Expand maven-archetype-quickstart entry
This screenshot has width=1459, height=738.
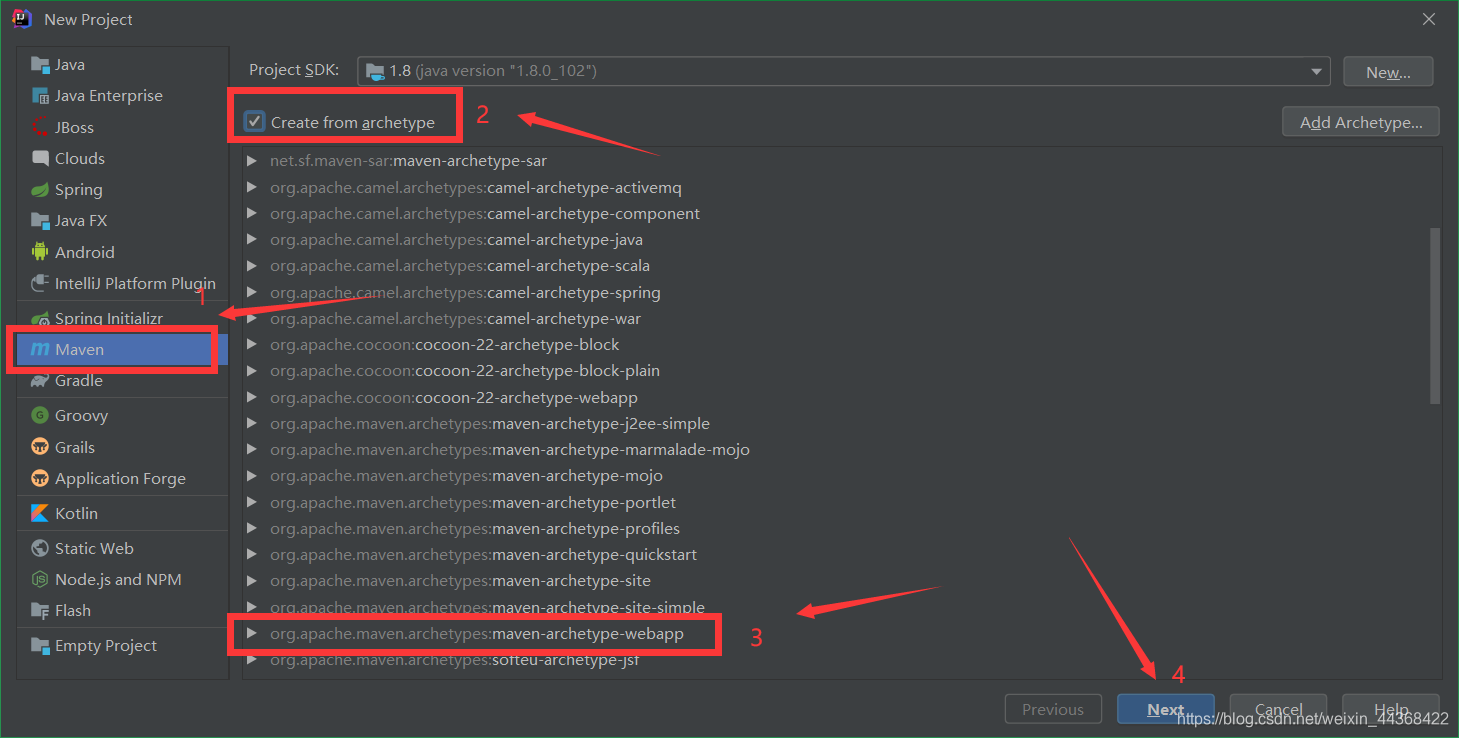pos(252,554)
